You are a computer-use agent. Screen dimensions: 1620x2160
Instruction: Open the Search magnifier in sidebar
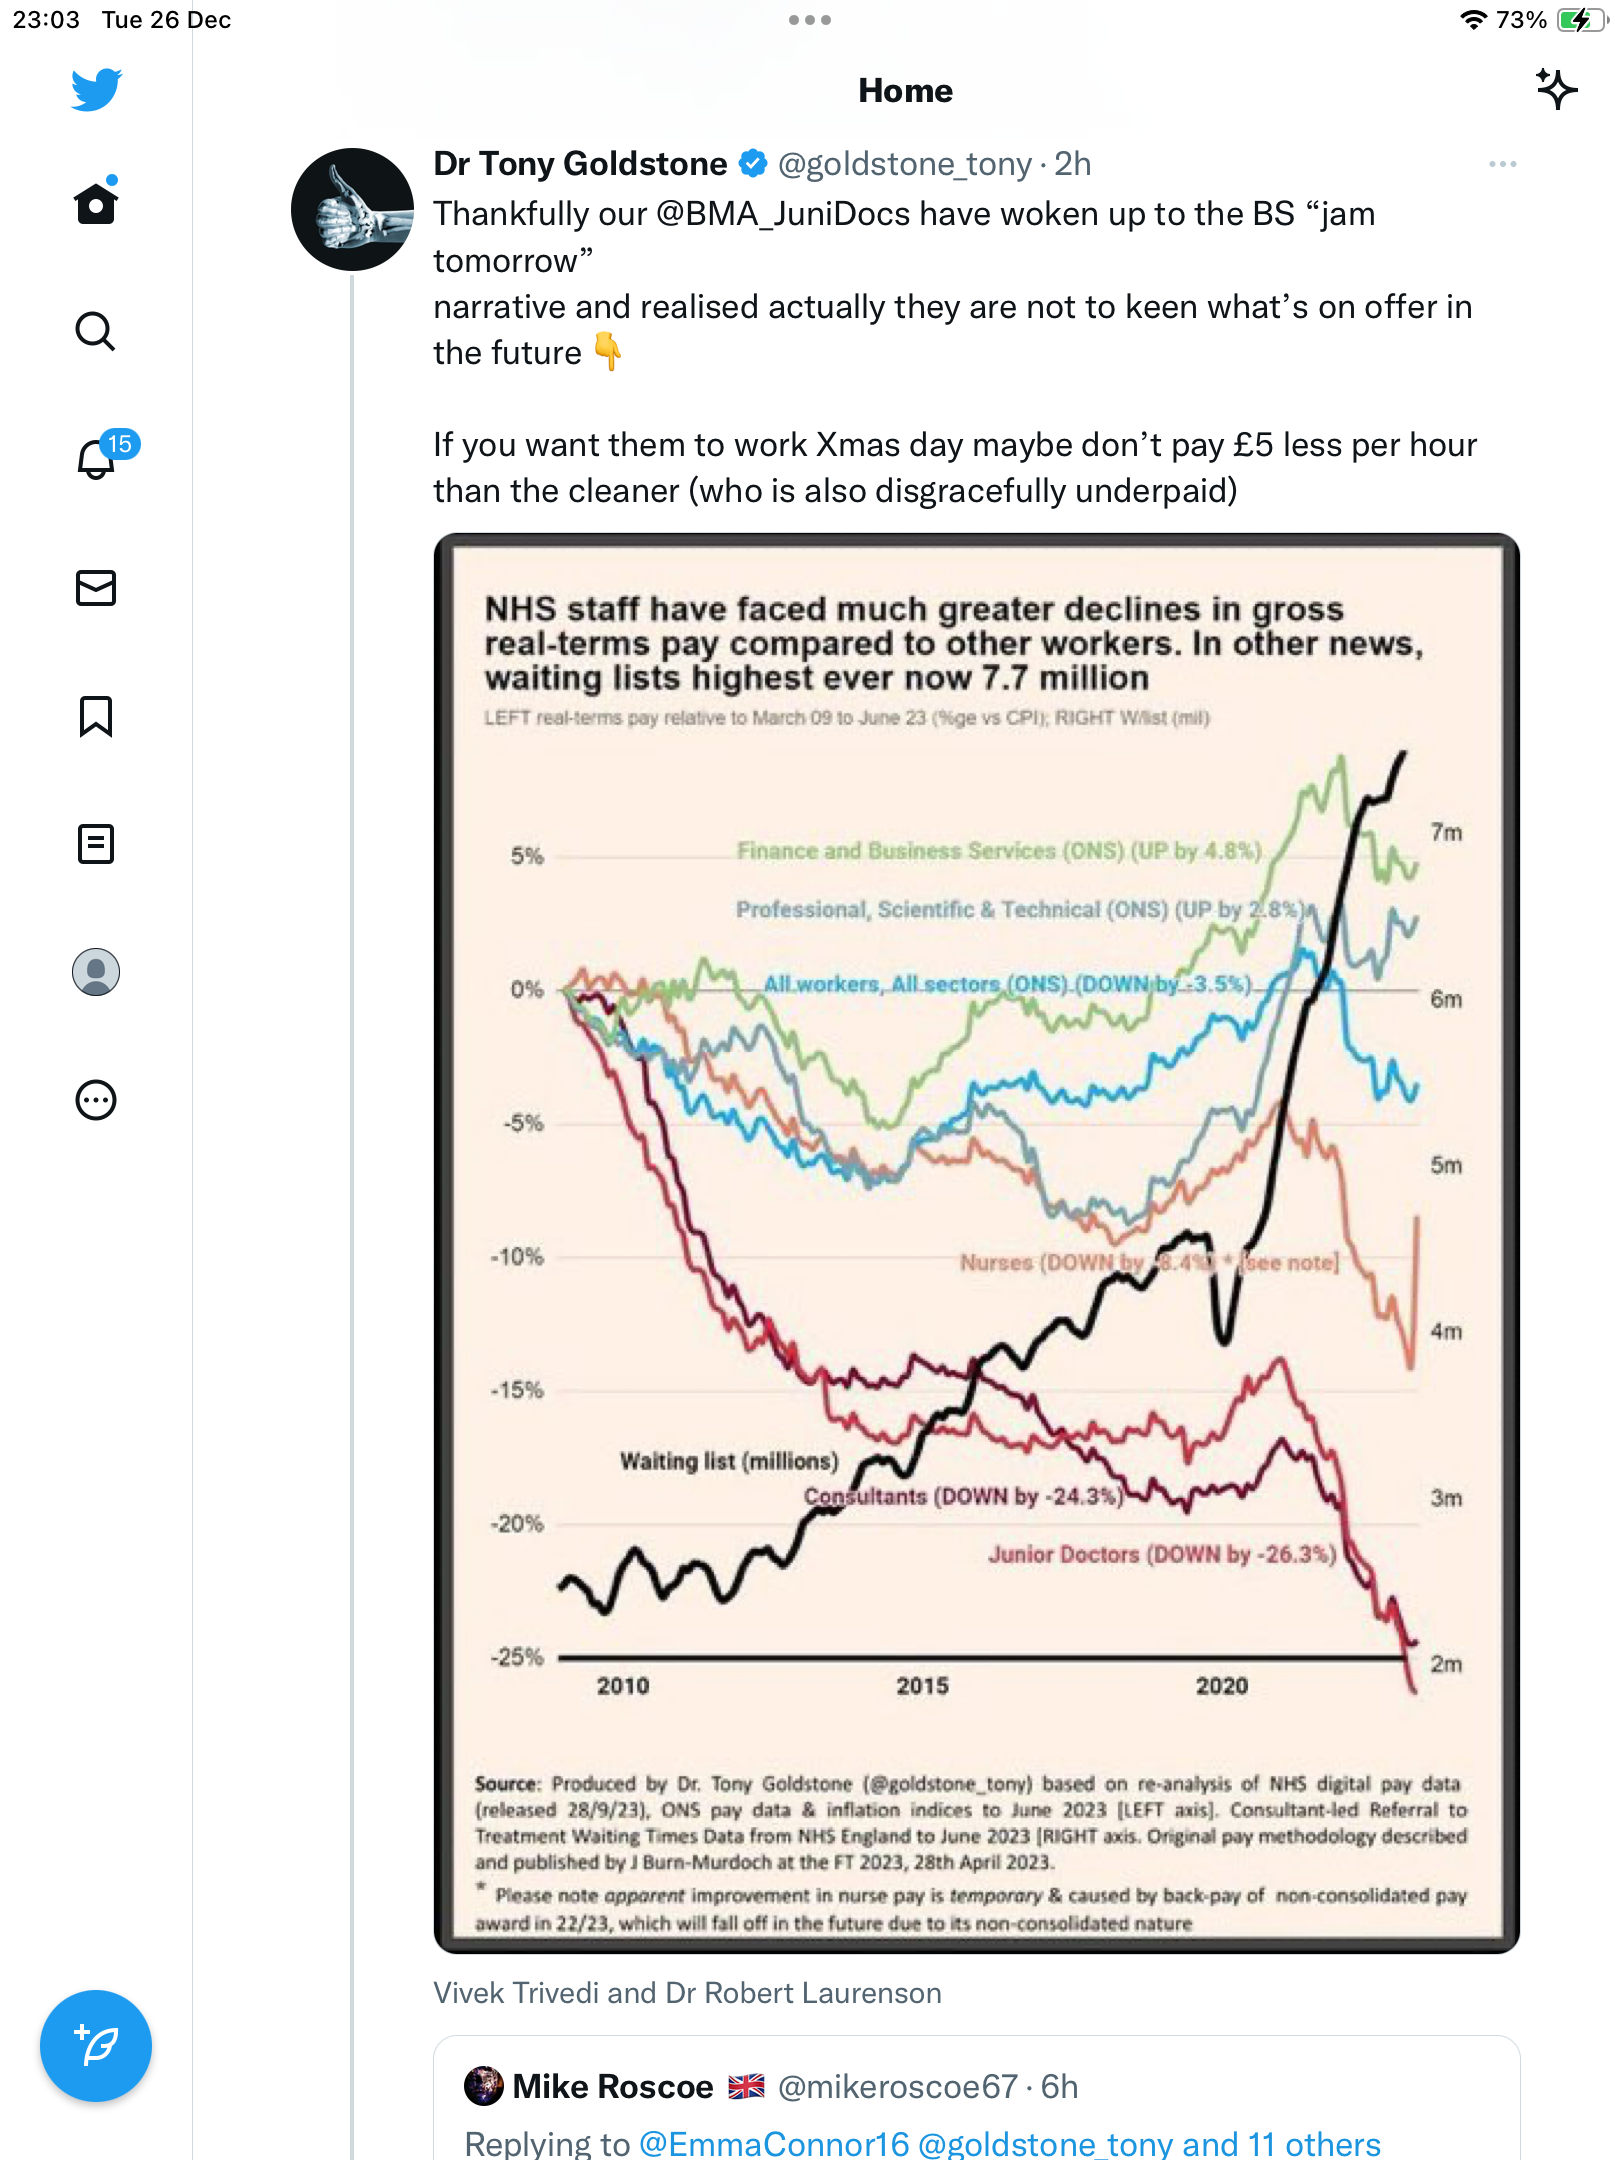pos(96,331)
